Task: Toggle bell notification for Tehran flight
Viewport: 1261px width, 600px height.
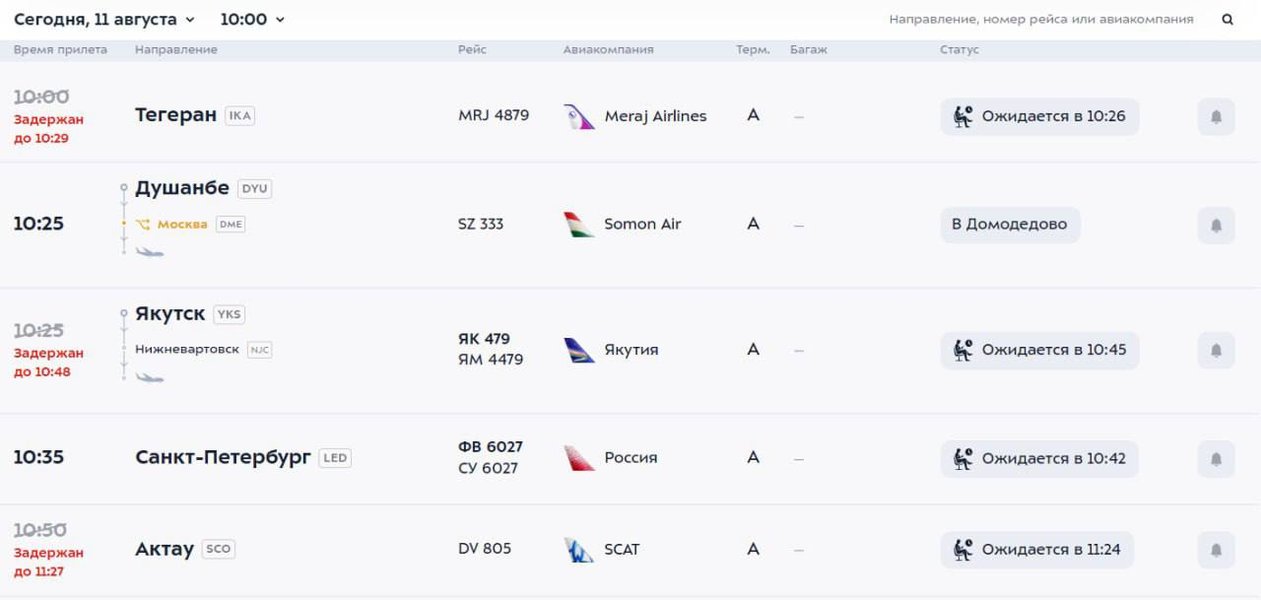Action: point(1216,116)
